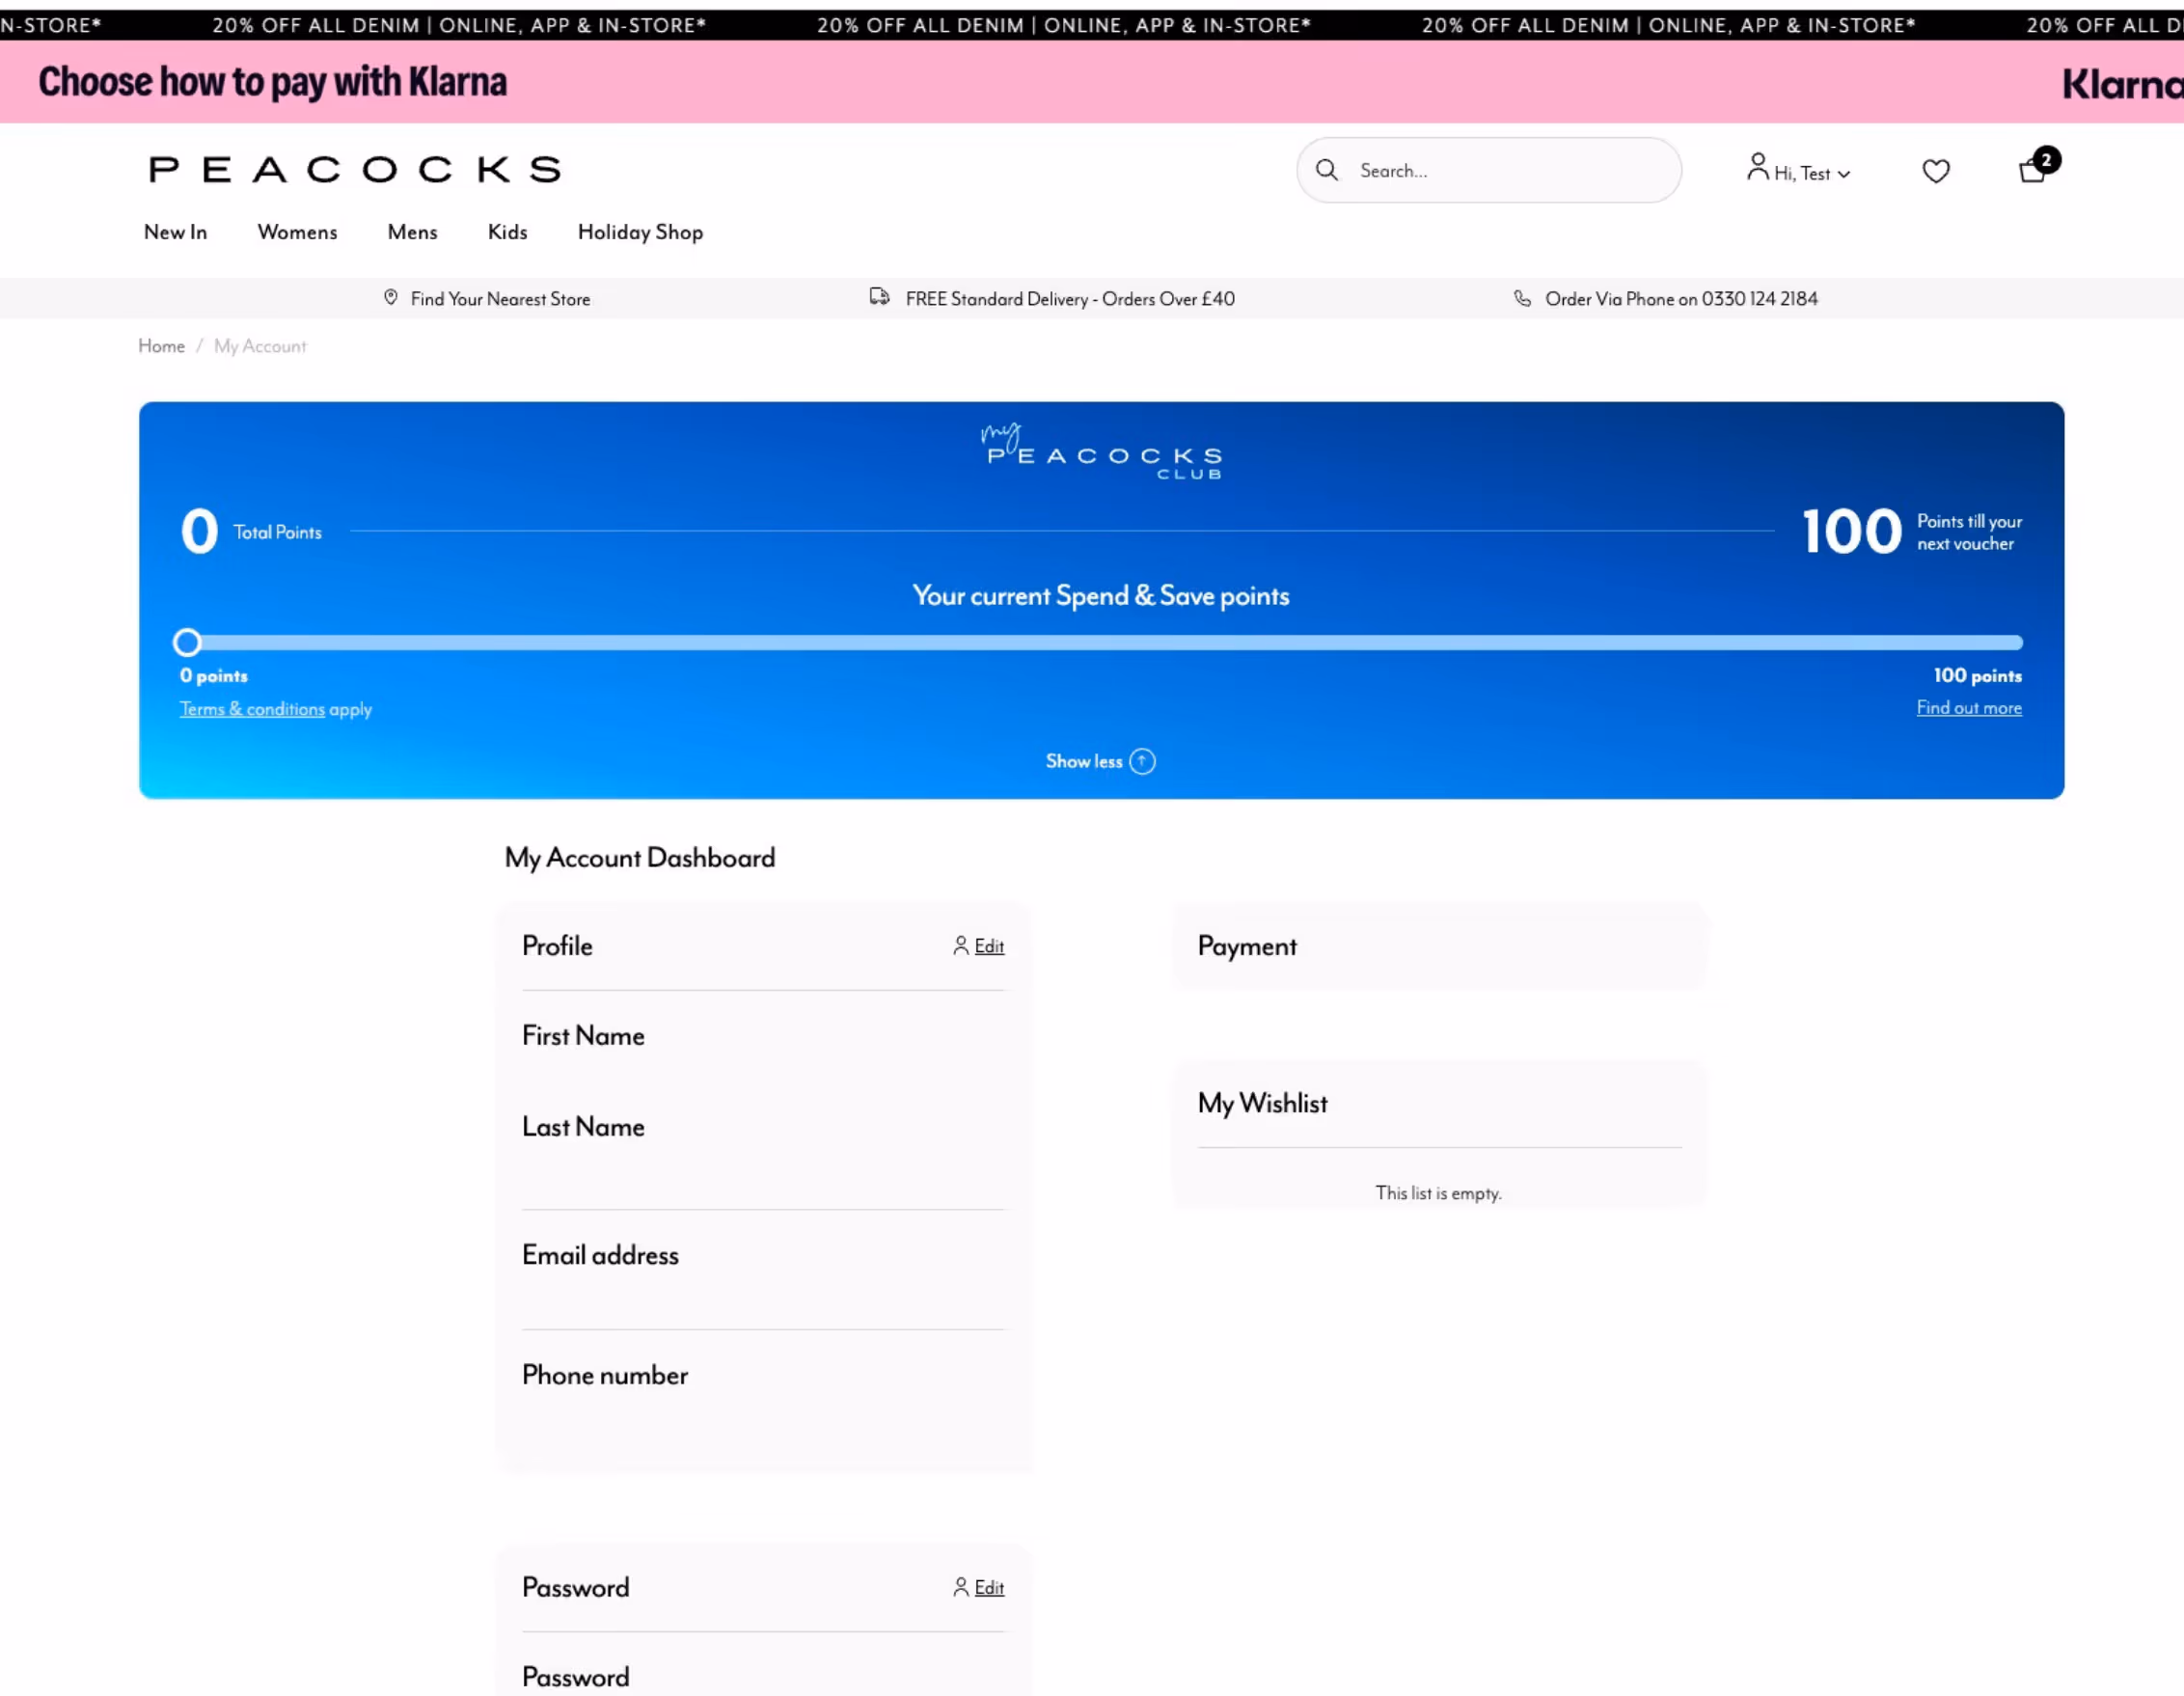Click the search magnifier icon

click(1326, 170)
